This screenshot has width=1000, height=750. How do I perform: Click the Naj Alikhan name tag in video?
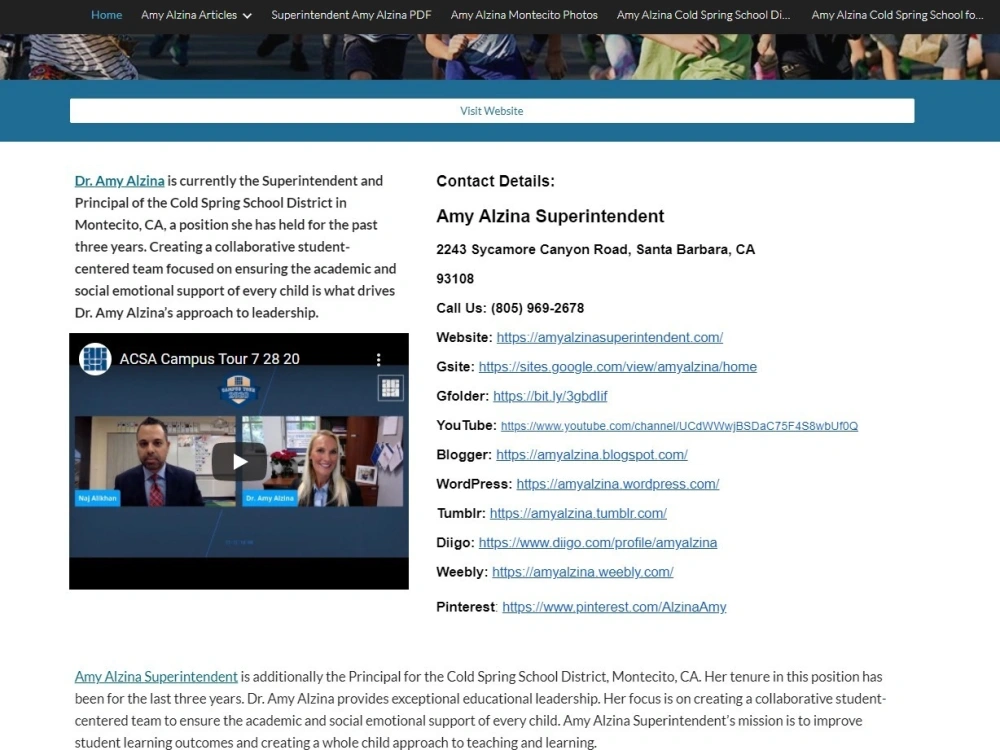pyautogui.click(x=98, y=498)
